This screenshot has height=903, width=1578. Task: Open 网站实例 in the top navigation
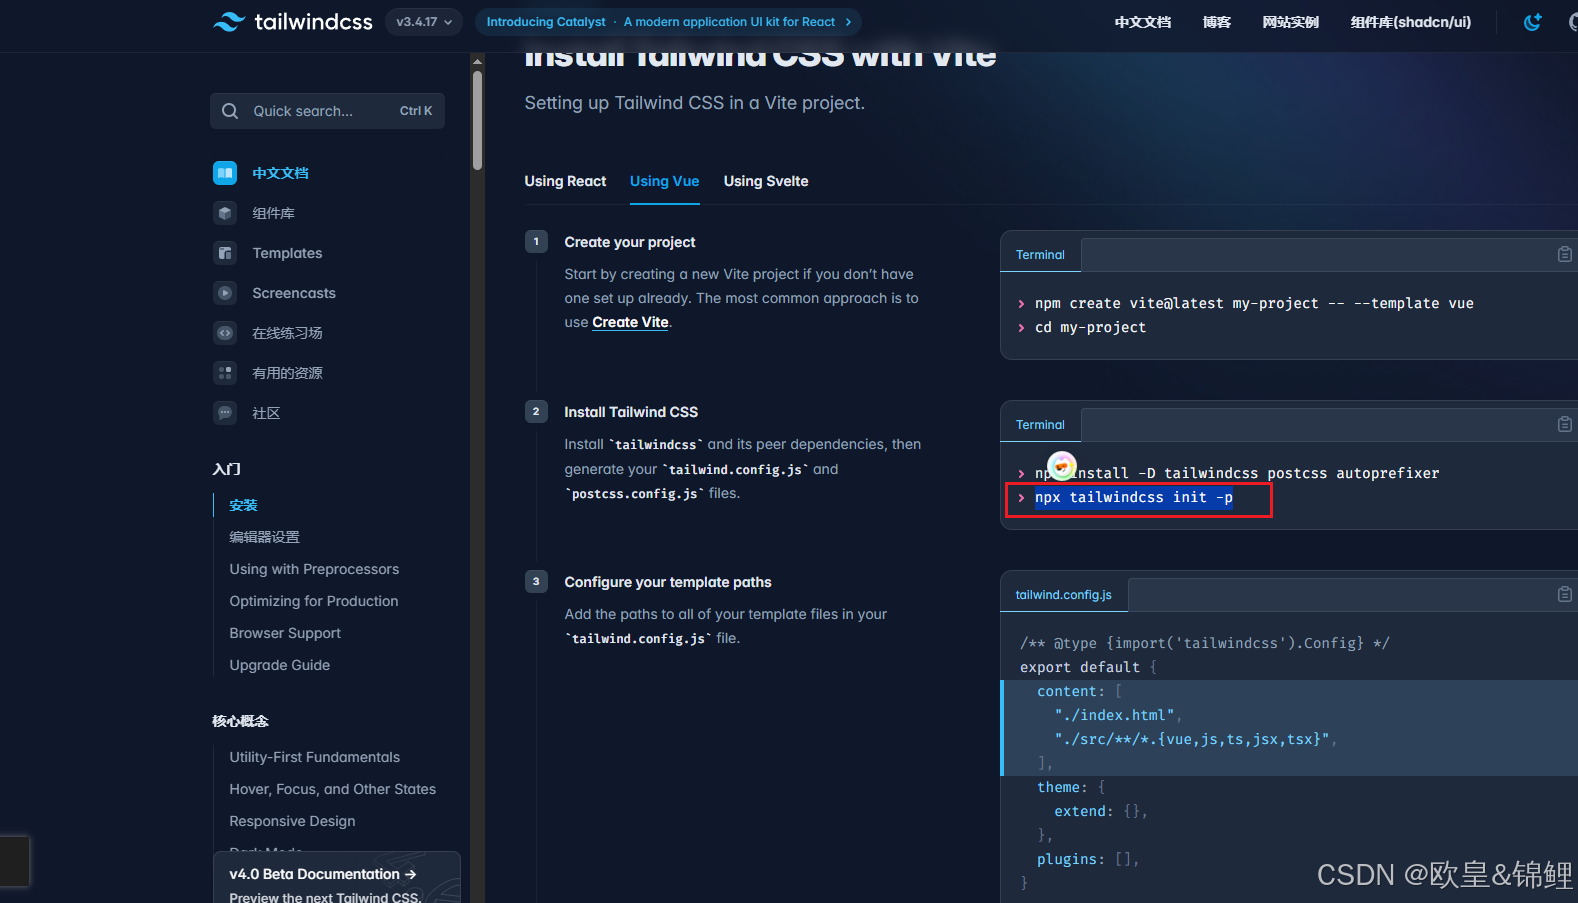[1291, 22]
